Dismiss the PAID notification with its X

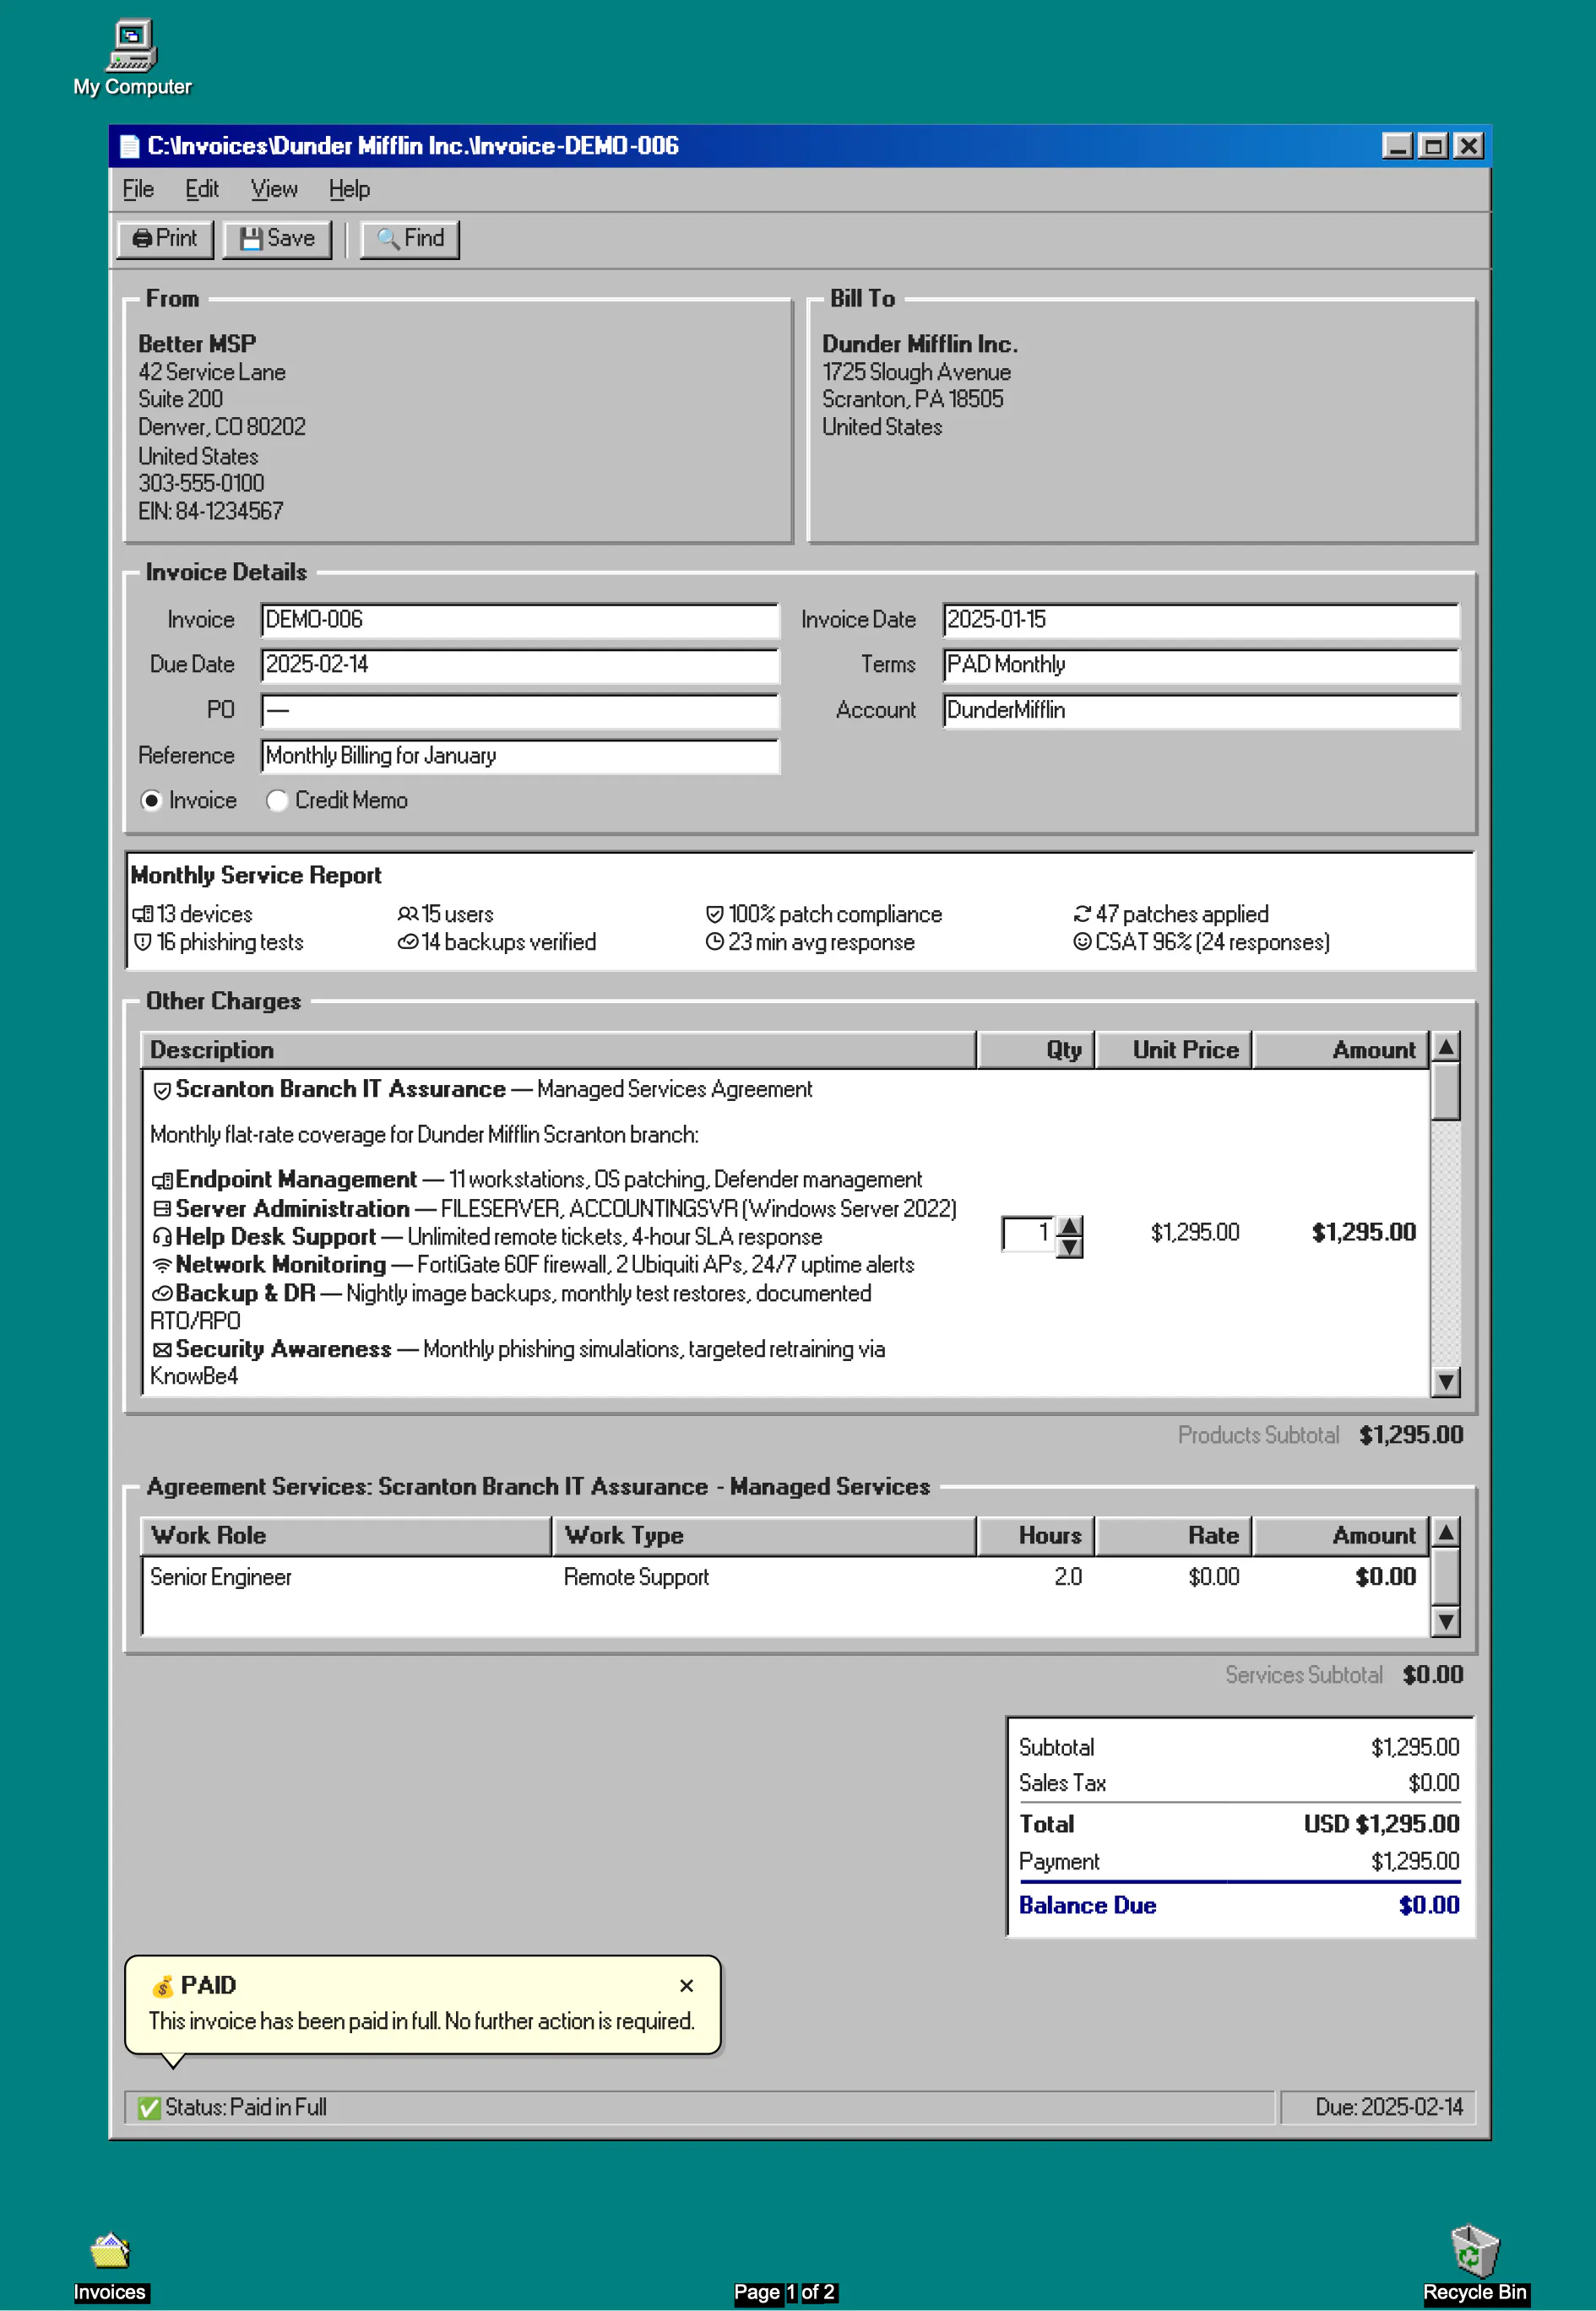pos(686,1986)
